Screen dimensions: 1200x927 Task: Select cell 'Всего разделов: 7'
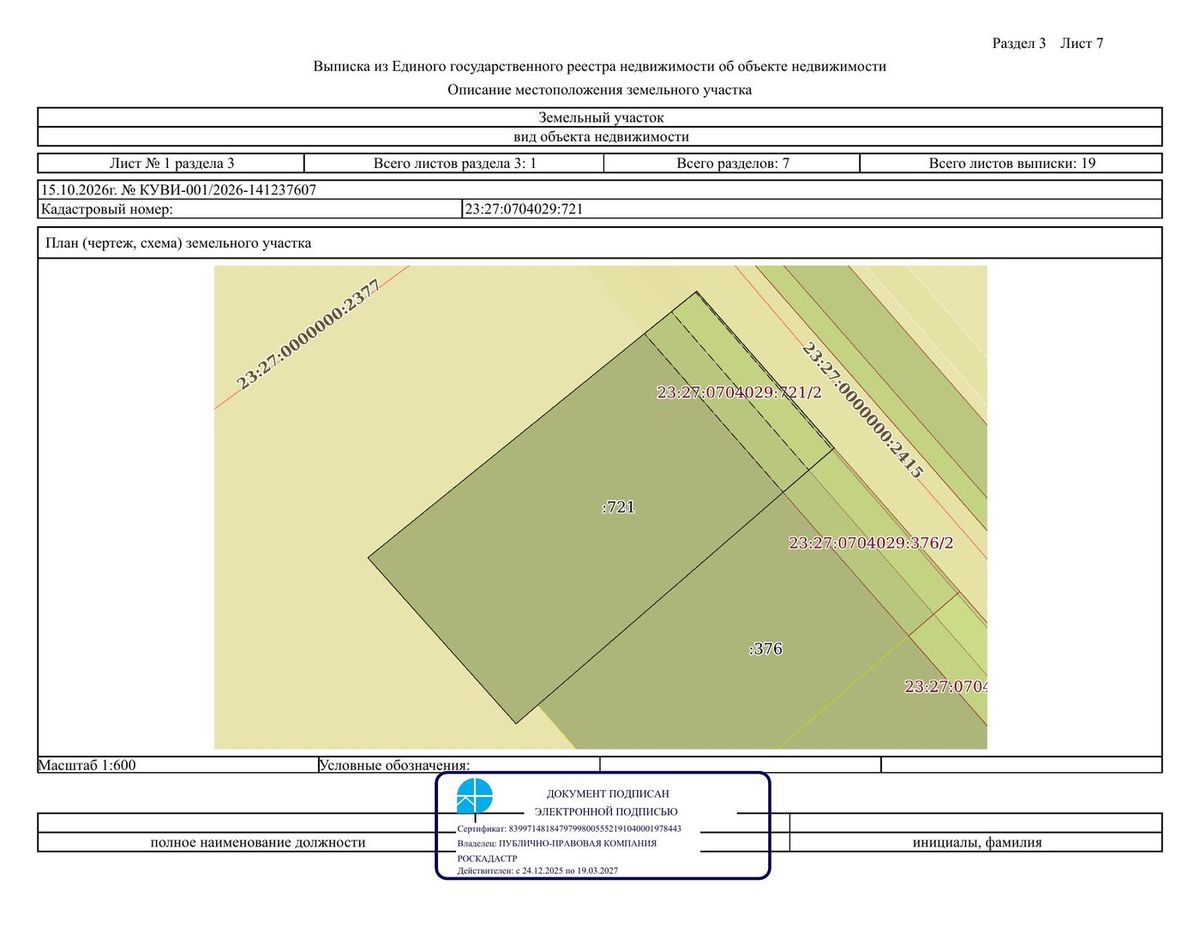click(733, 163)
